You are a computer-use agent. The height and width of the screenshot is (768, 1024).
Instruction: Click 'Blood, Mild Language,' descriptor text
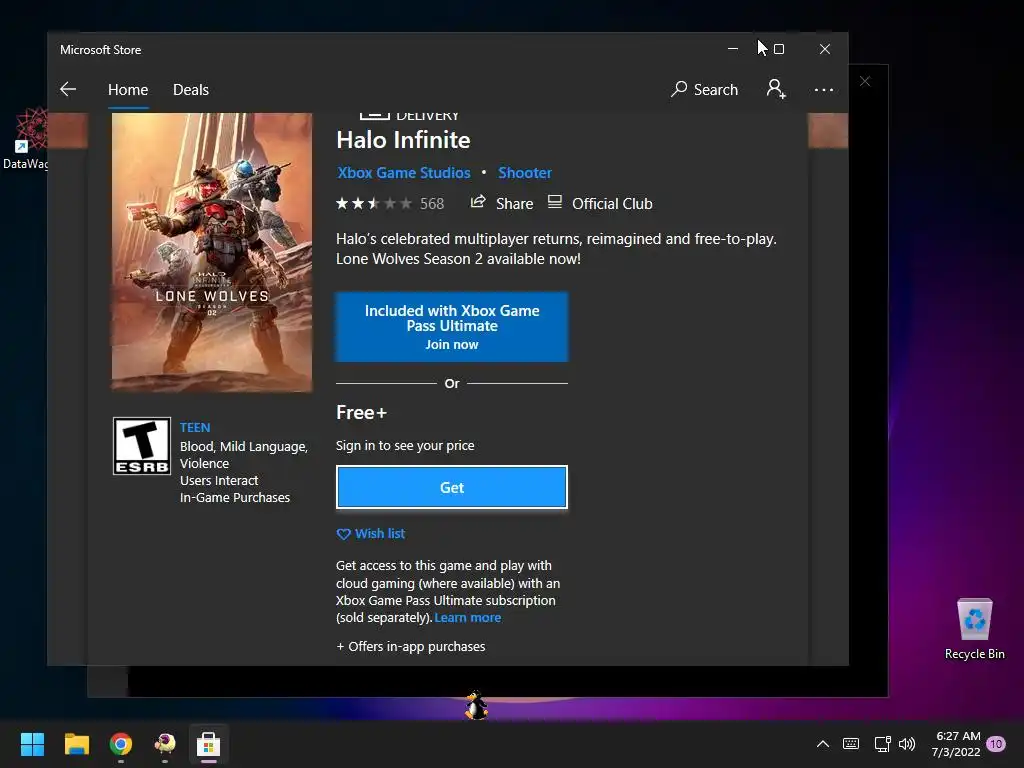click(244, 447)
